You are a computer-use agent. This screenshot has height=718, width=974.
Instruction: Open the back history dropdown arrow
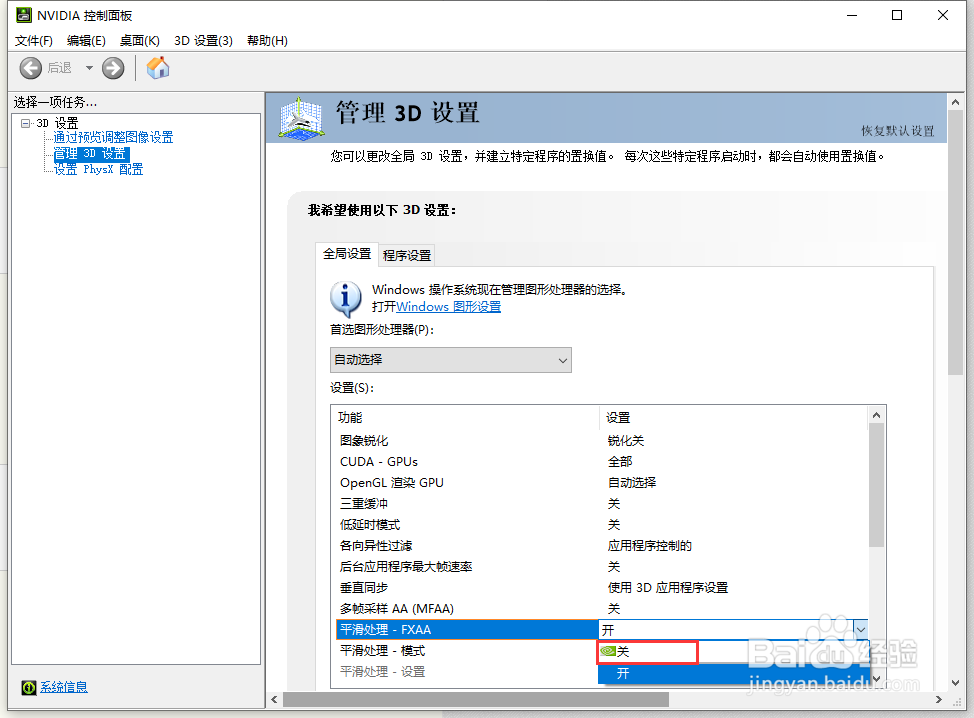click(89, 68)
